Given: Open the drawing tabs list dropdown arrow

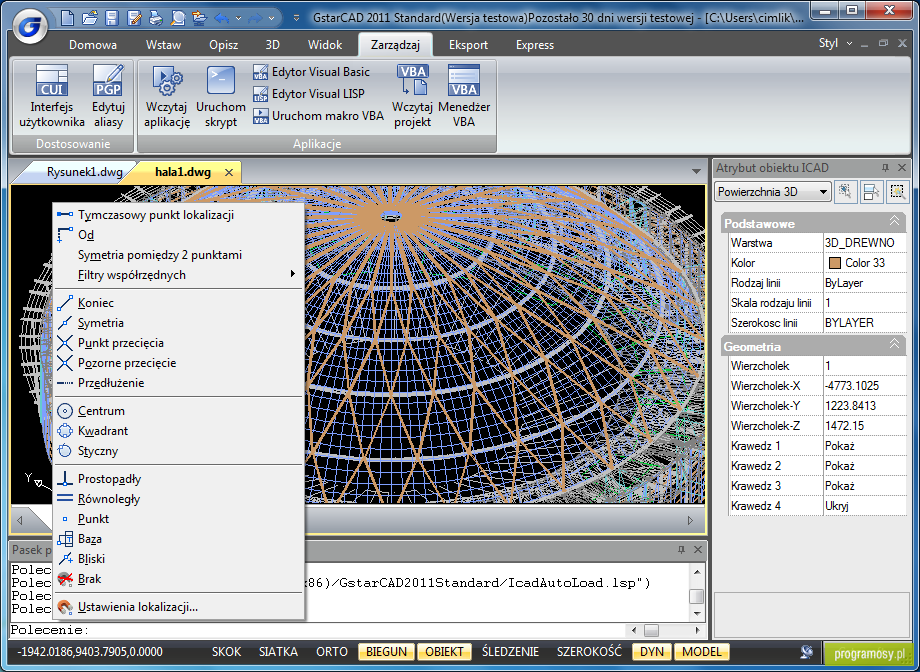Looking at the screenshot, I should click(x=696, y=171).
